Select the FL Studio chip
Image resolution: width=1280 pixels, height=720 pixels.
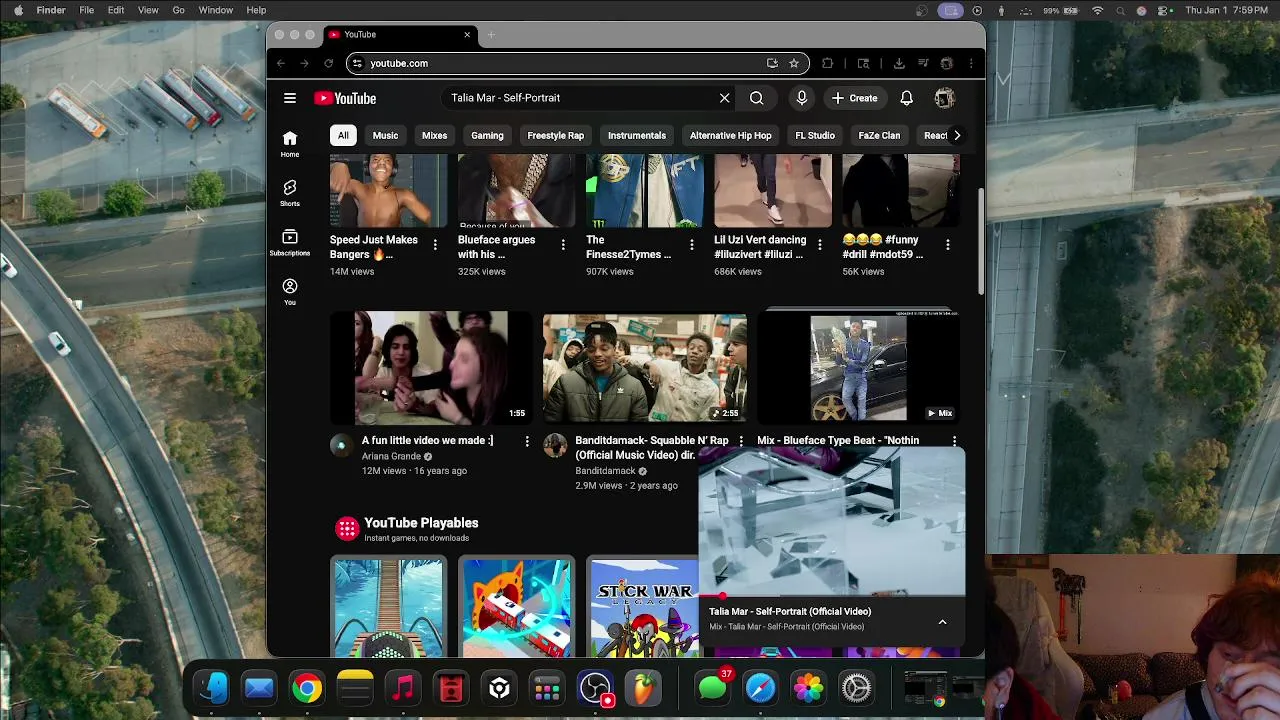click(815, 135)
